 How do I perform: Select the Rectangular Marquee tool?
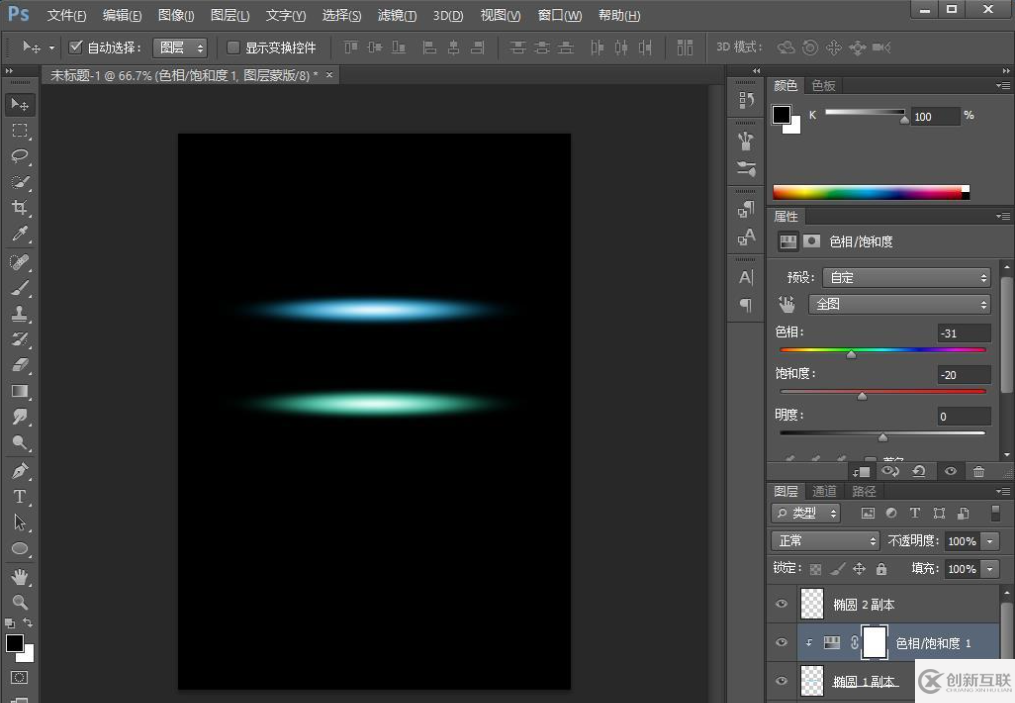pyautogui.click(x=19, y=130)
